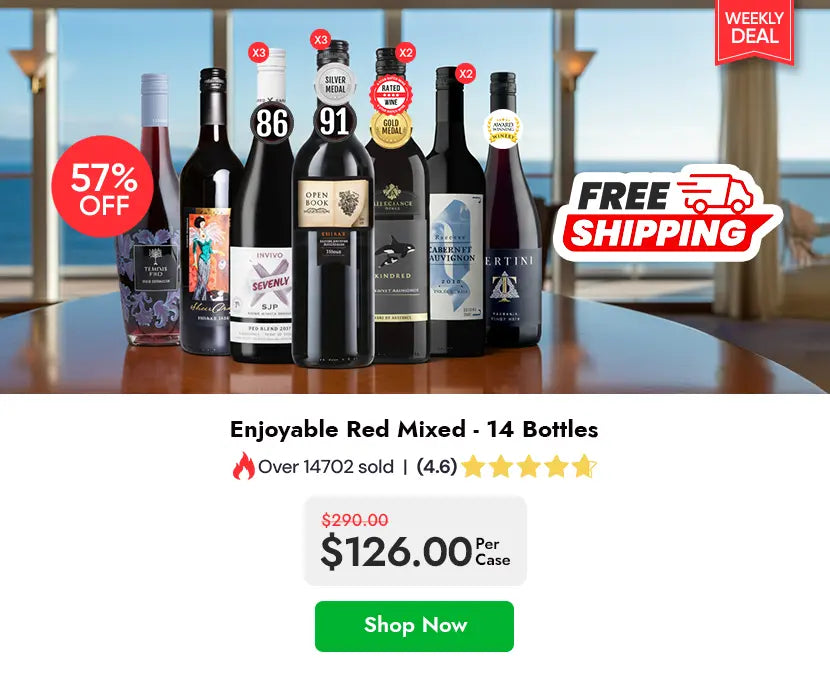830x680 pixels.
Task: Click the Rated Wine red seal
Action: click(391, 95)
